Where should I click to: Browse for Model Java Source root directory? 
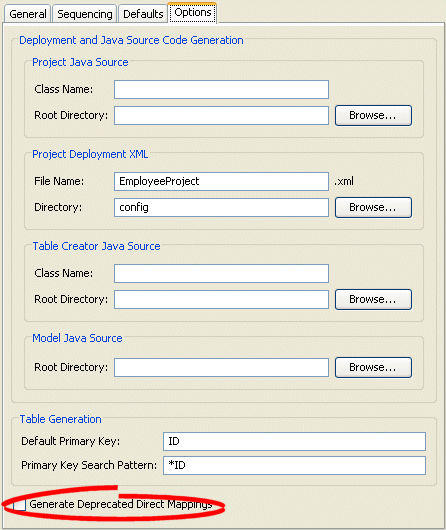point(373,367)
